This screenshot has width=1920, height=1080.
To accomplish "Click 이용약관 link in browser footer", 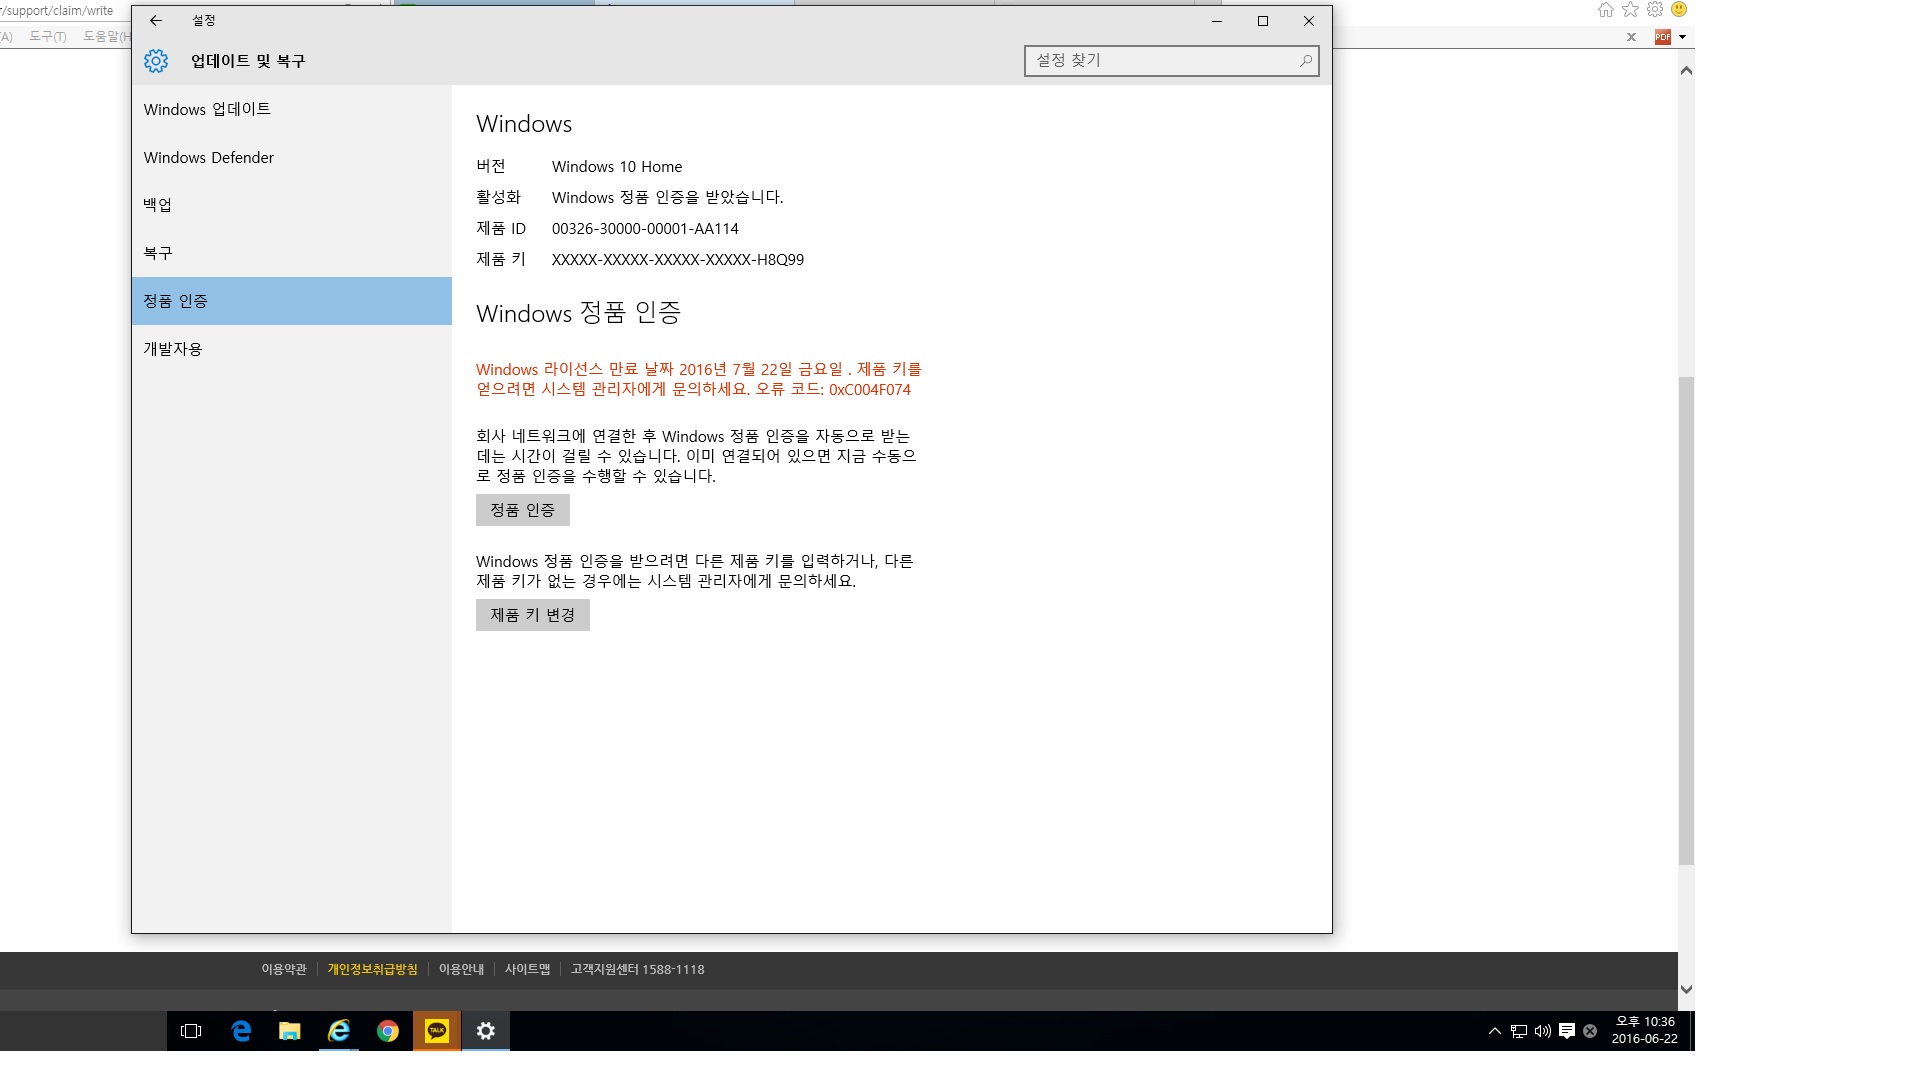I will [x=284, y=969].
